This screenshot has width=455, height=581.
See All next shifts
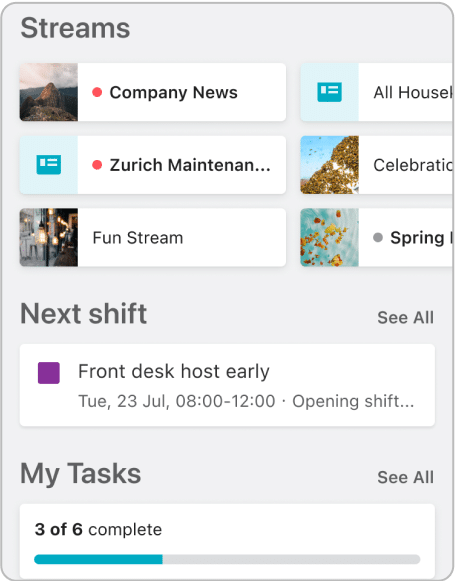click(x=405, y=318)
